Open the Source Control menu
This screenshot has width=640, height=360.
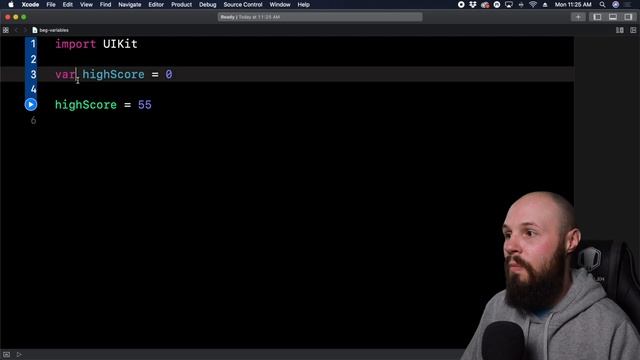point(243,4)
